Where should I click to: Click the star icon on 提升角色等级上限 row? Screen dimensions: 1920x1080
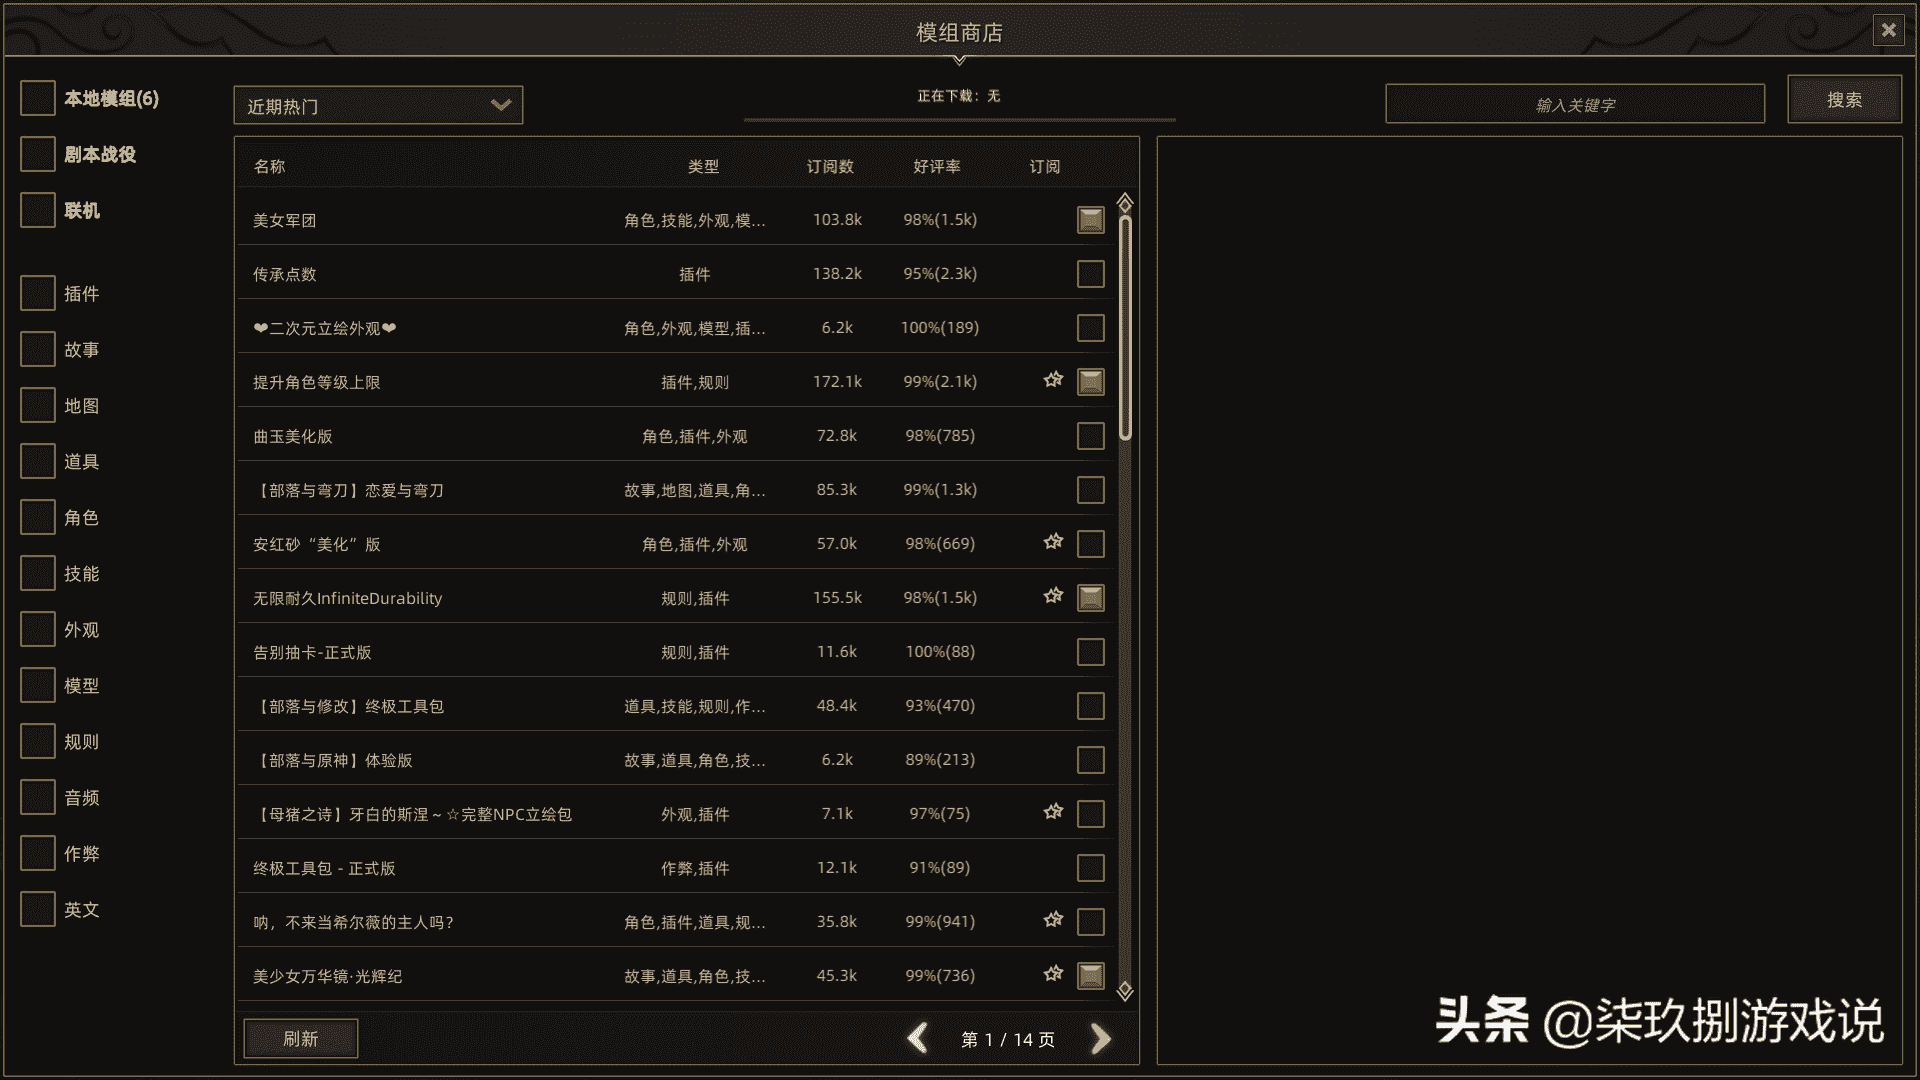point(1053,380)
